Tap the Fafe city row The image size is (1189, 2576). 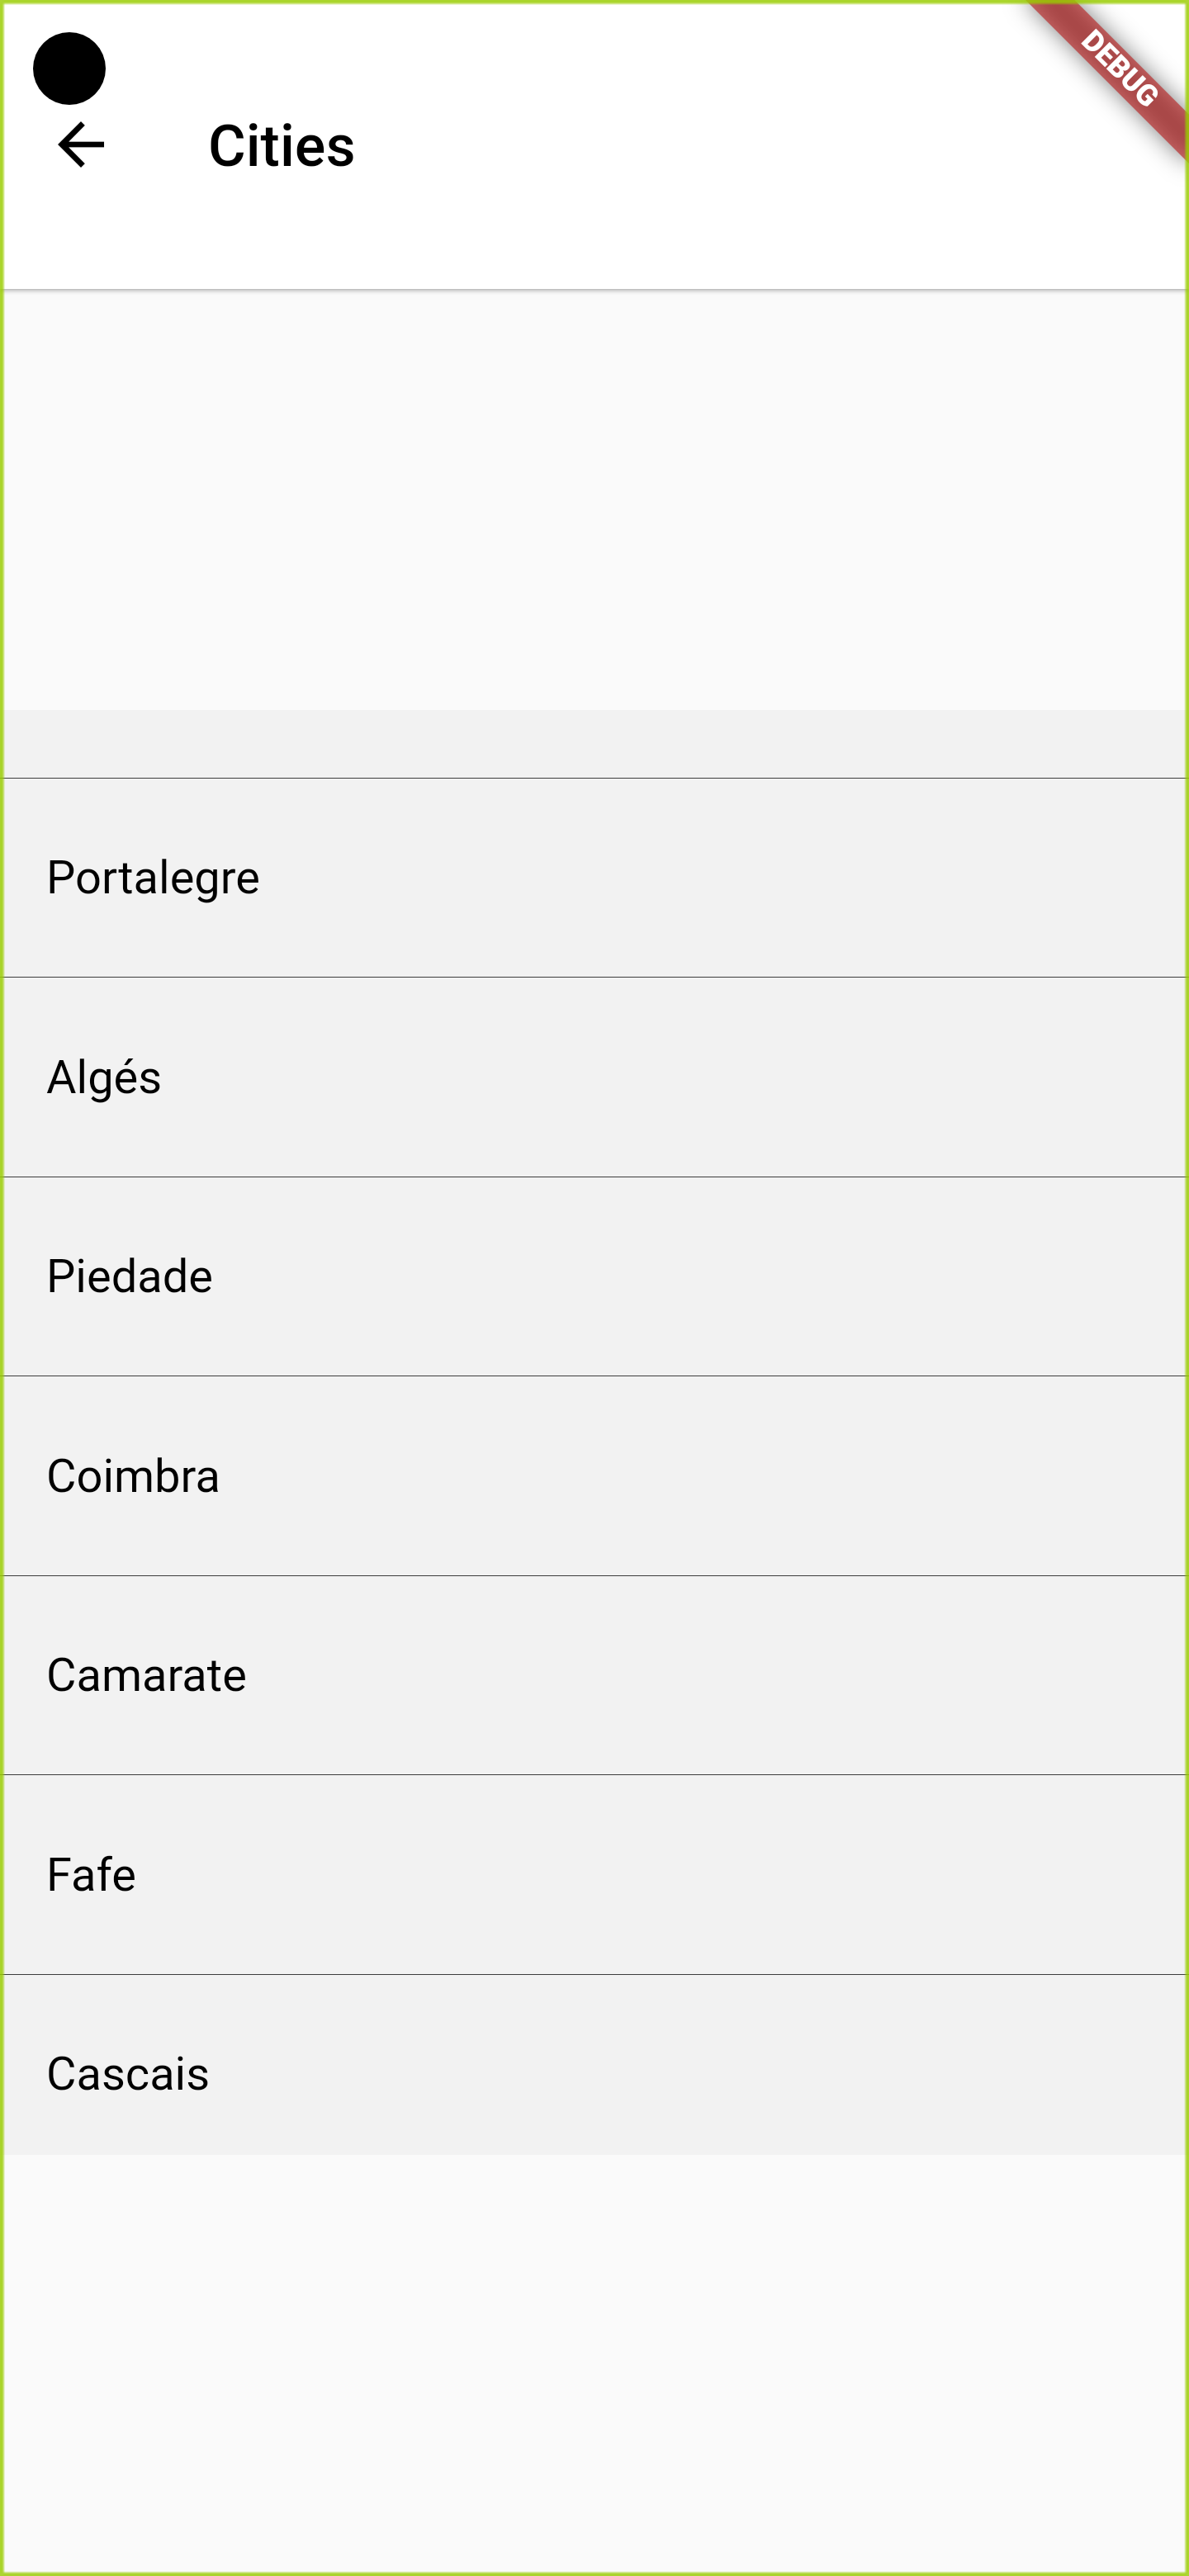[594, 1874]
